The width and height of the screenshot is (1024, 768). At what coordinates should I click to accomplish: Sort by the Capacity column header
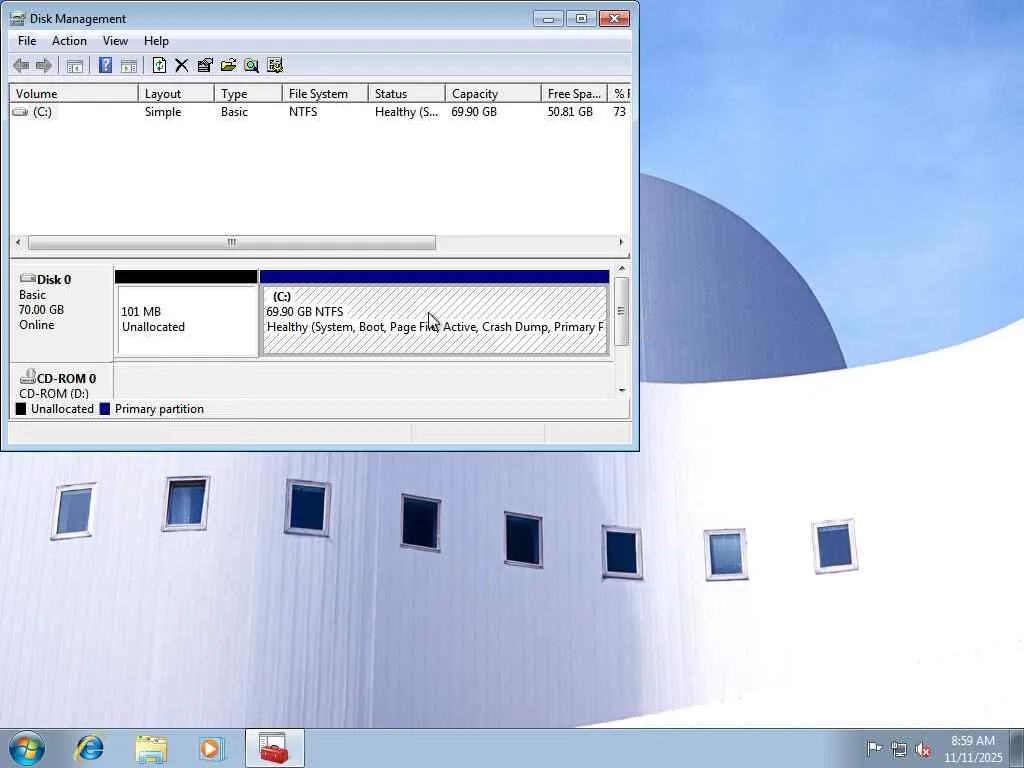(x=493, y=93)
